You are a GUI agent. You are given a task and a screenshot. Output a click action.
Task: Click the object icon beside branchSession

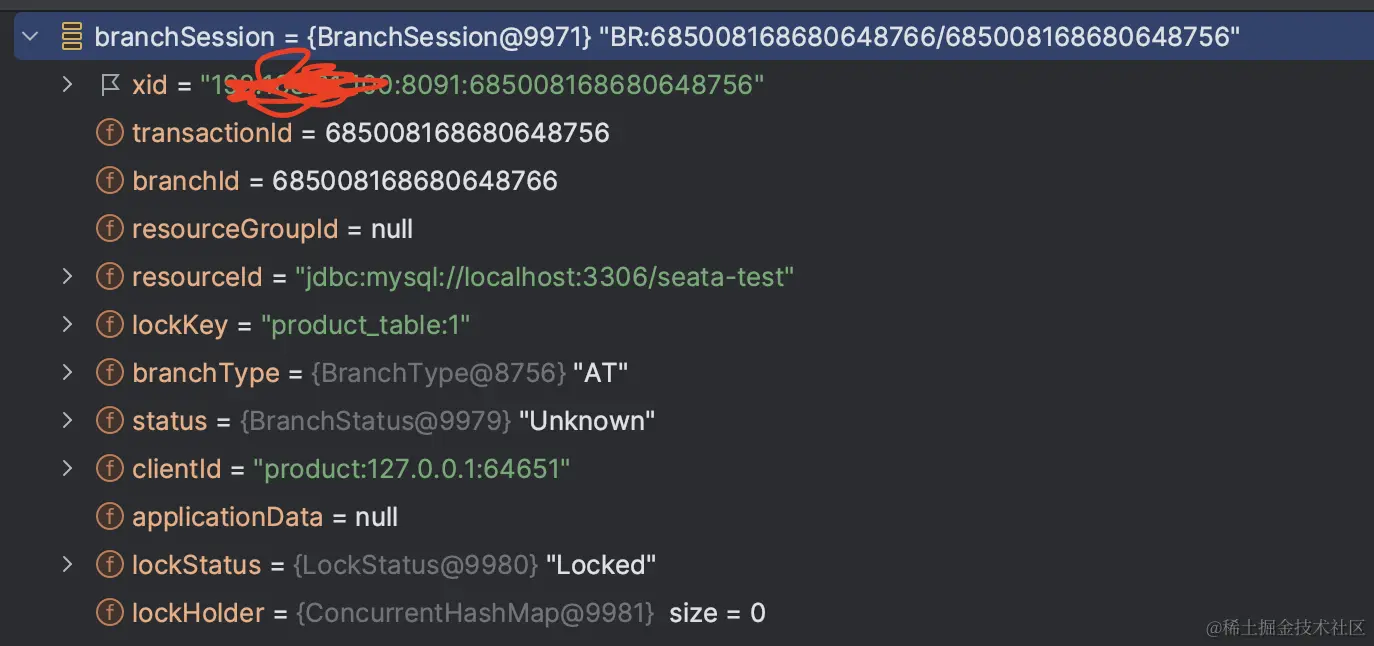(x=70, y=35)
